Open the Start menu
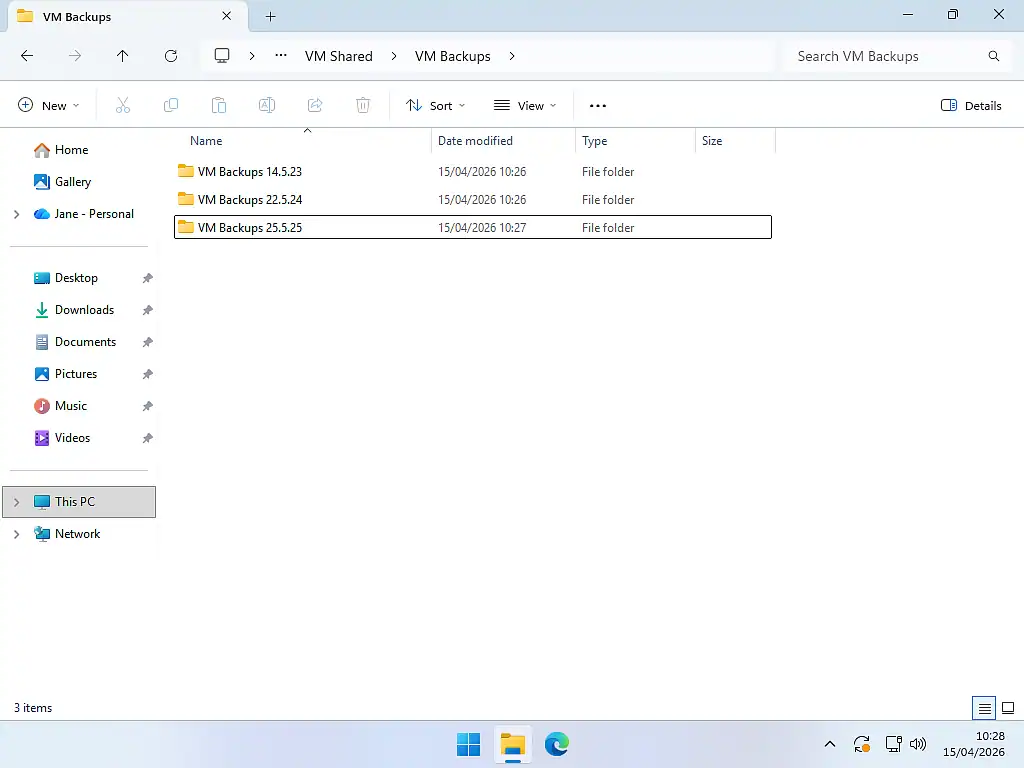Viewport: 1024px width, 768px height. click(x=468, y=744)
